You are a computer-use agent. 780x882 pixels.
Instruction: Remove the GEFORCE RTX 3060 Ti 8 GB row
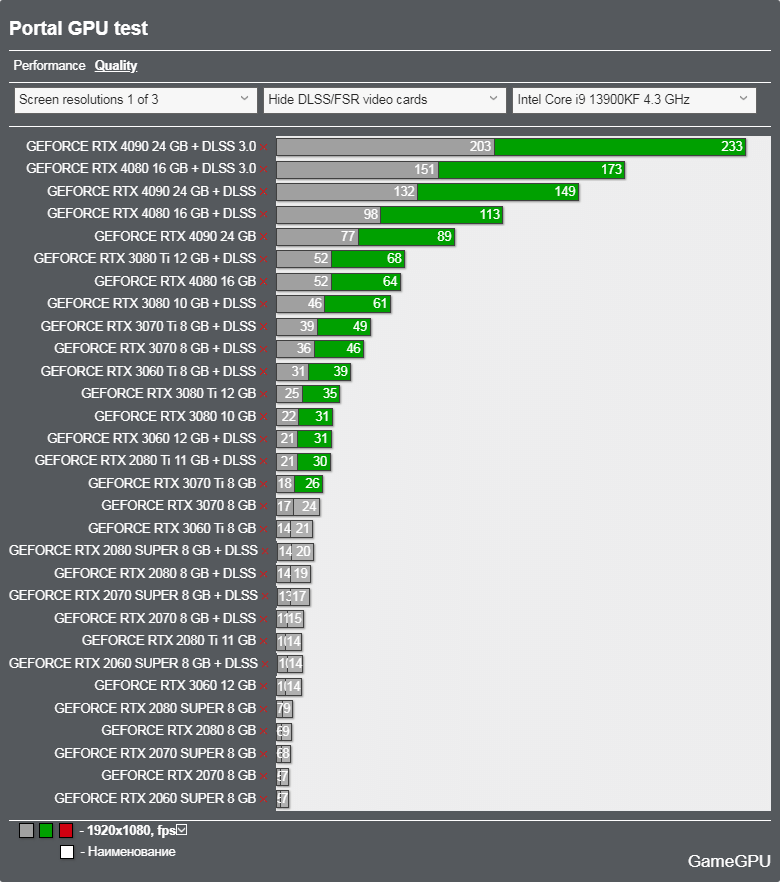point(264,529)
